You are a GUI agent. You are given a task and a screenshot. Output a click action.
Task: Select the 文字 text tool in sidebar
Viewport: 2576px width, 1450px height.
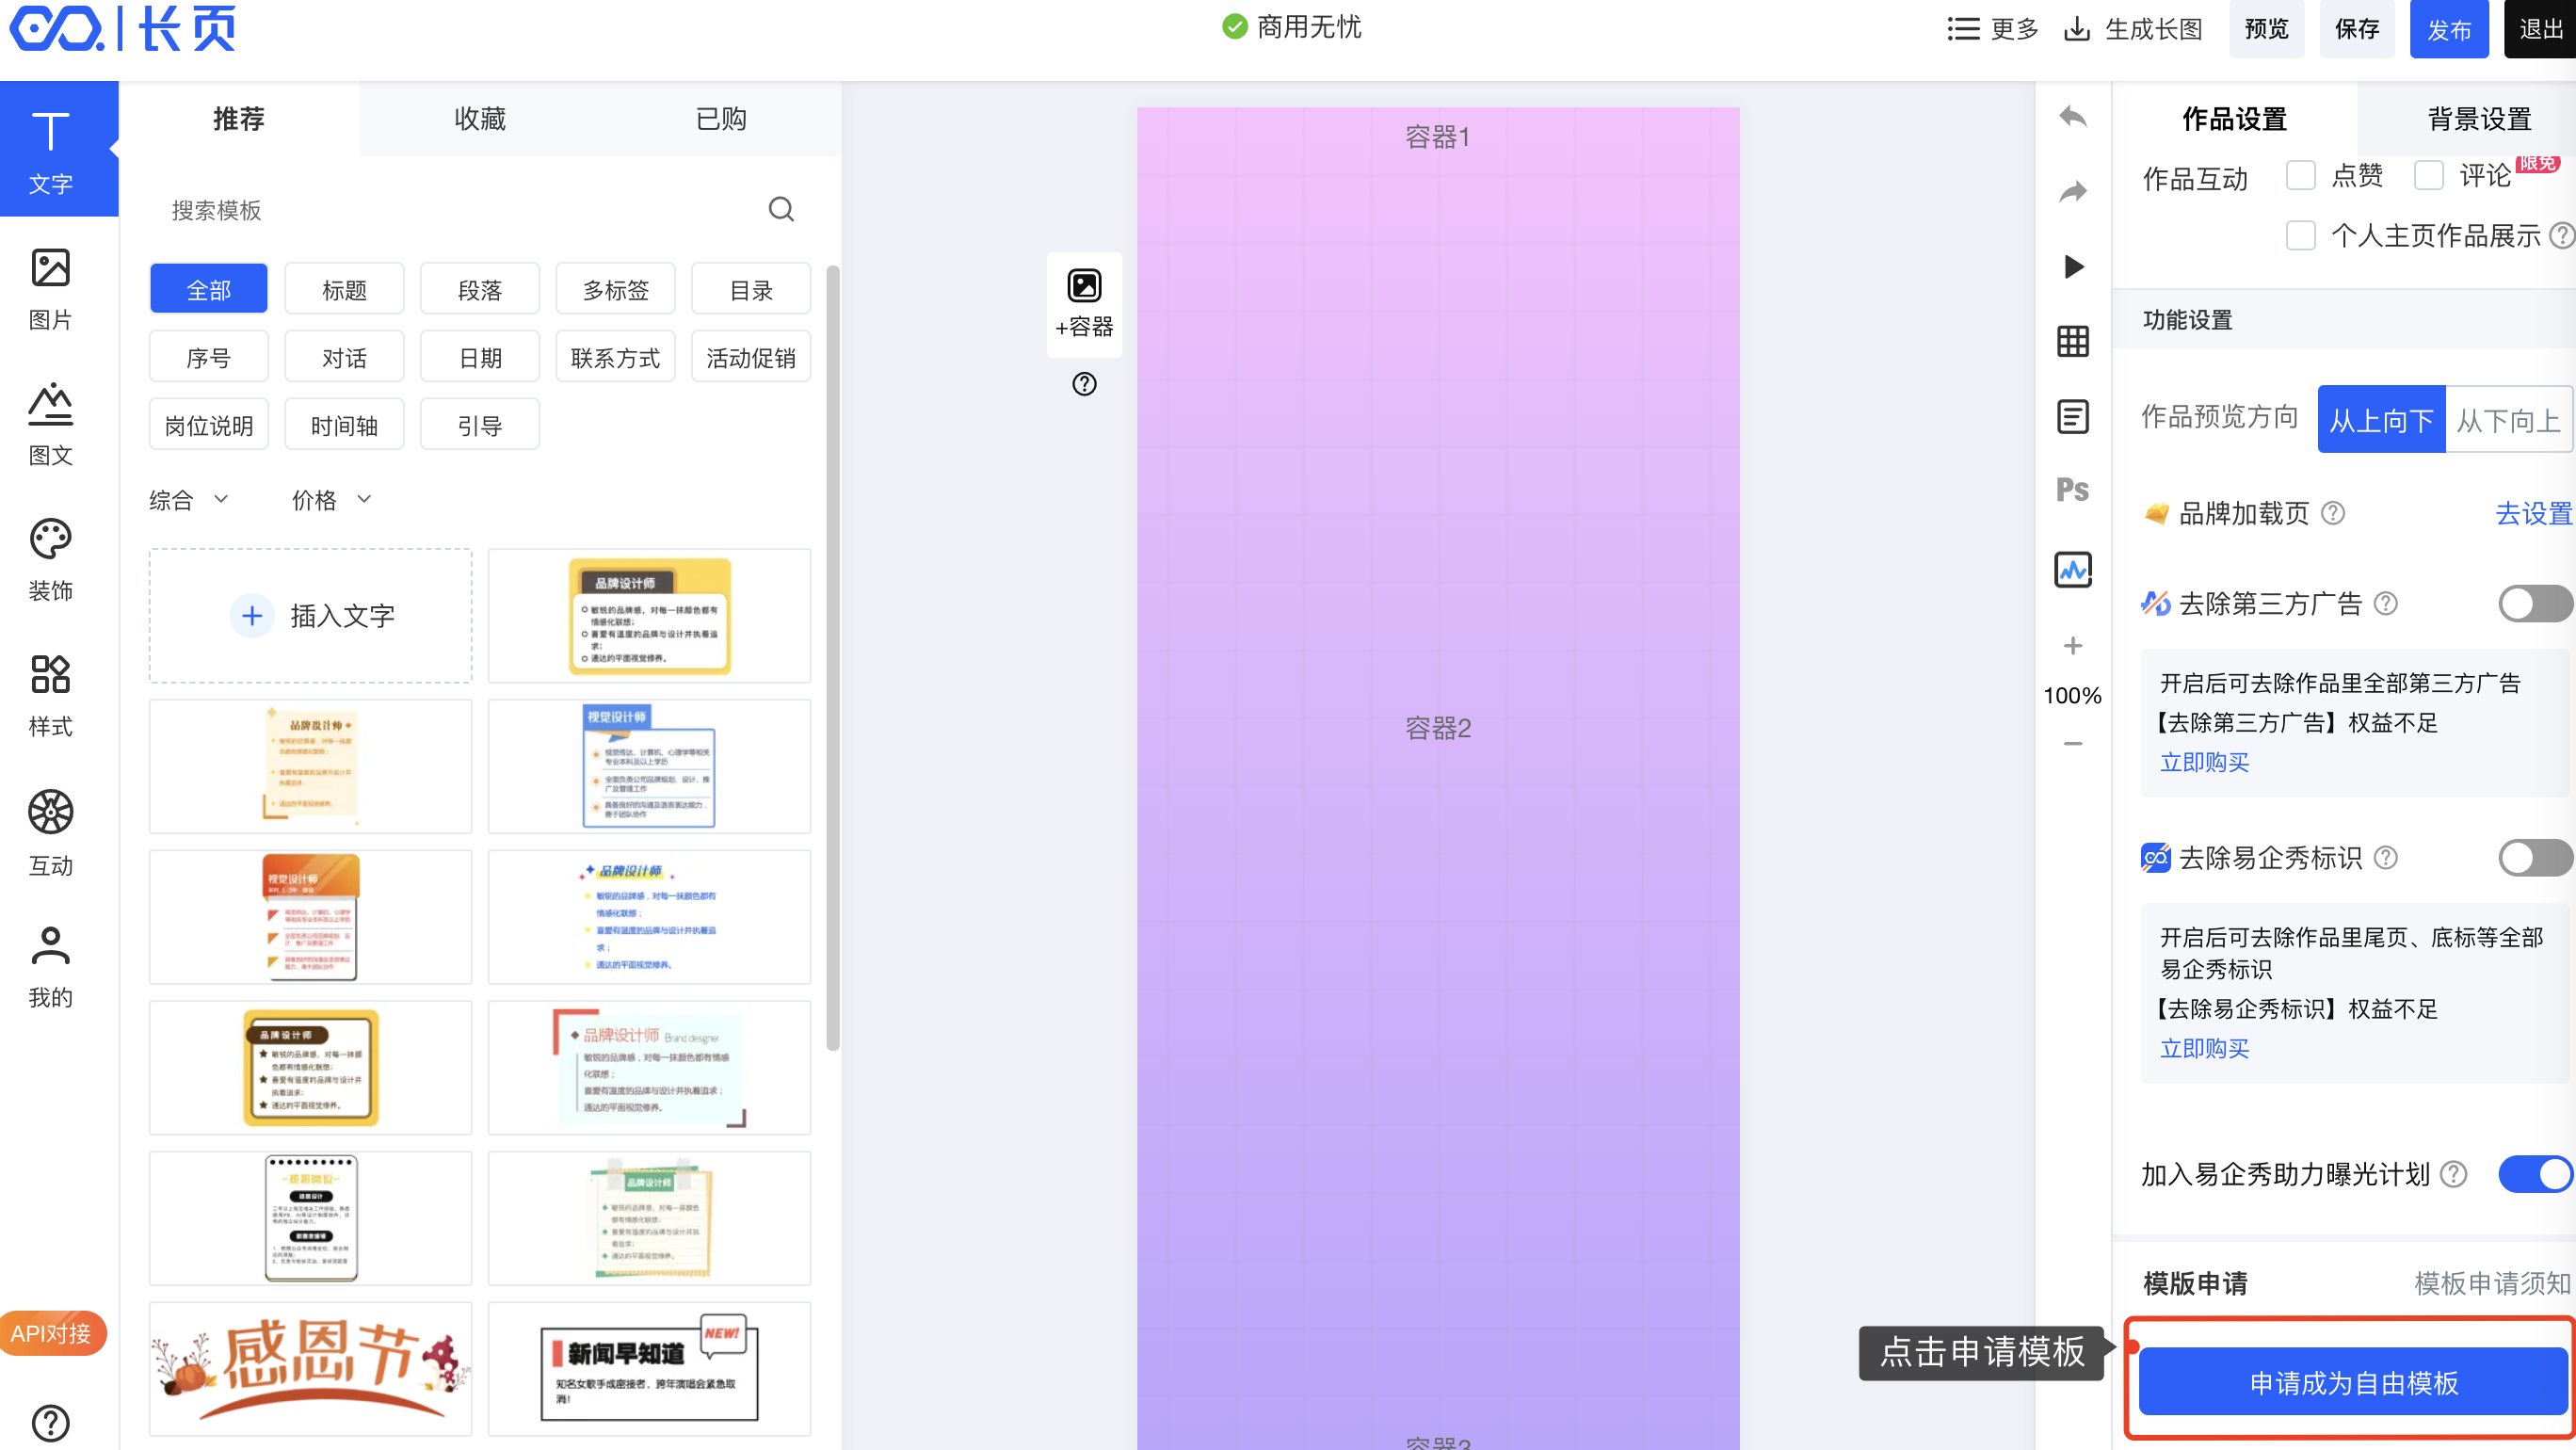click(x=52, y=150)
